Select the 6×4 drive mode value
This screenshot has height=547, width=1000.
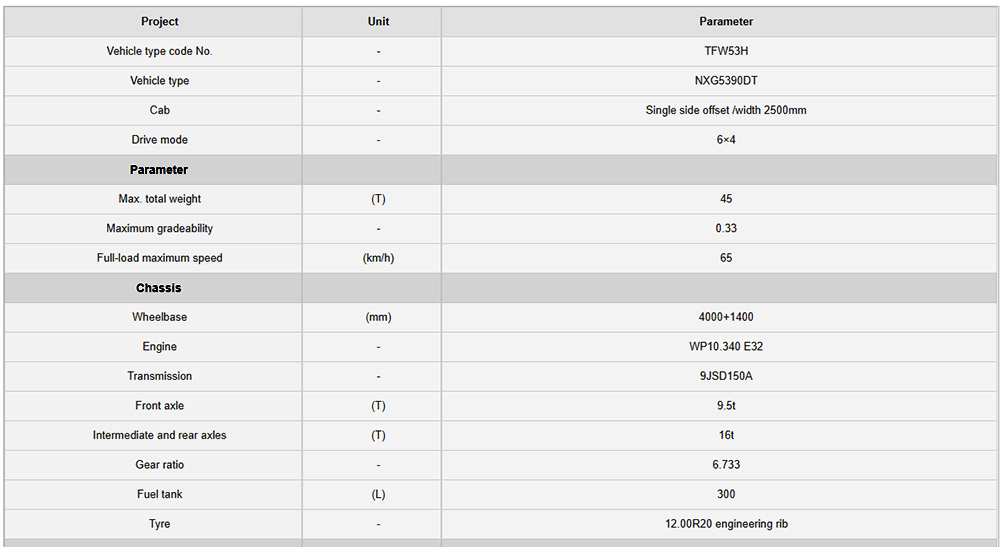726,140
